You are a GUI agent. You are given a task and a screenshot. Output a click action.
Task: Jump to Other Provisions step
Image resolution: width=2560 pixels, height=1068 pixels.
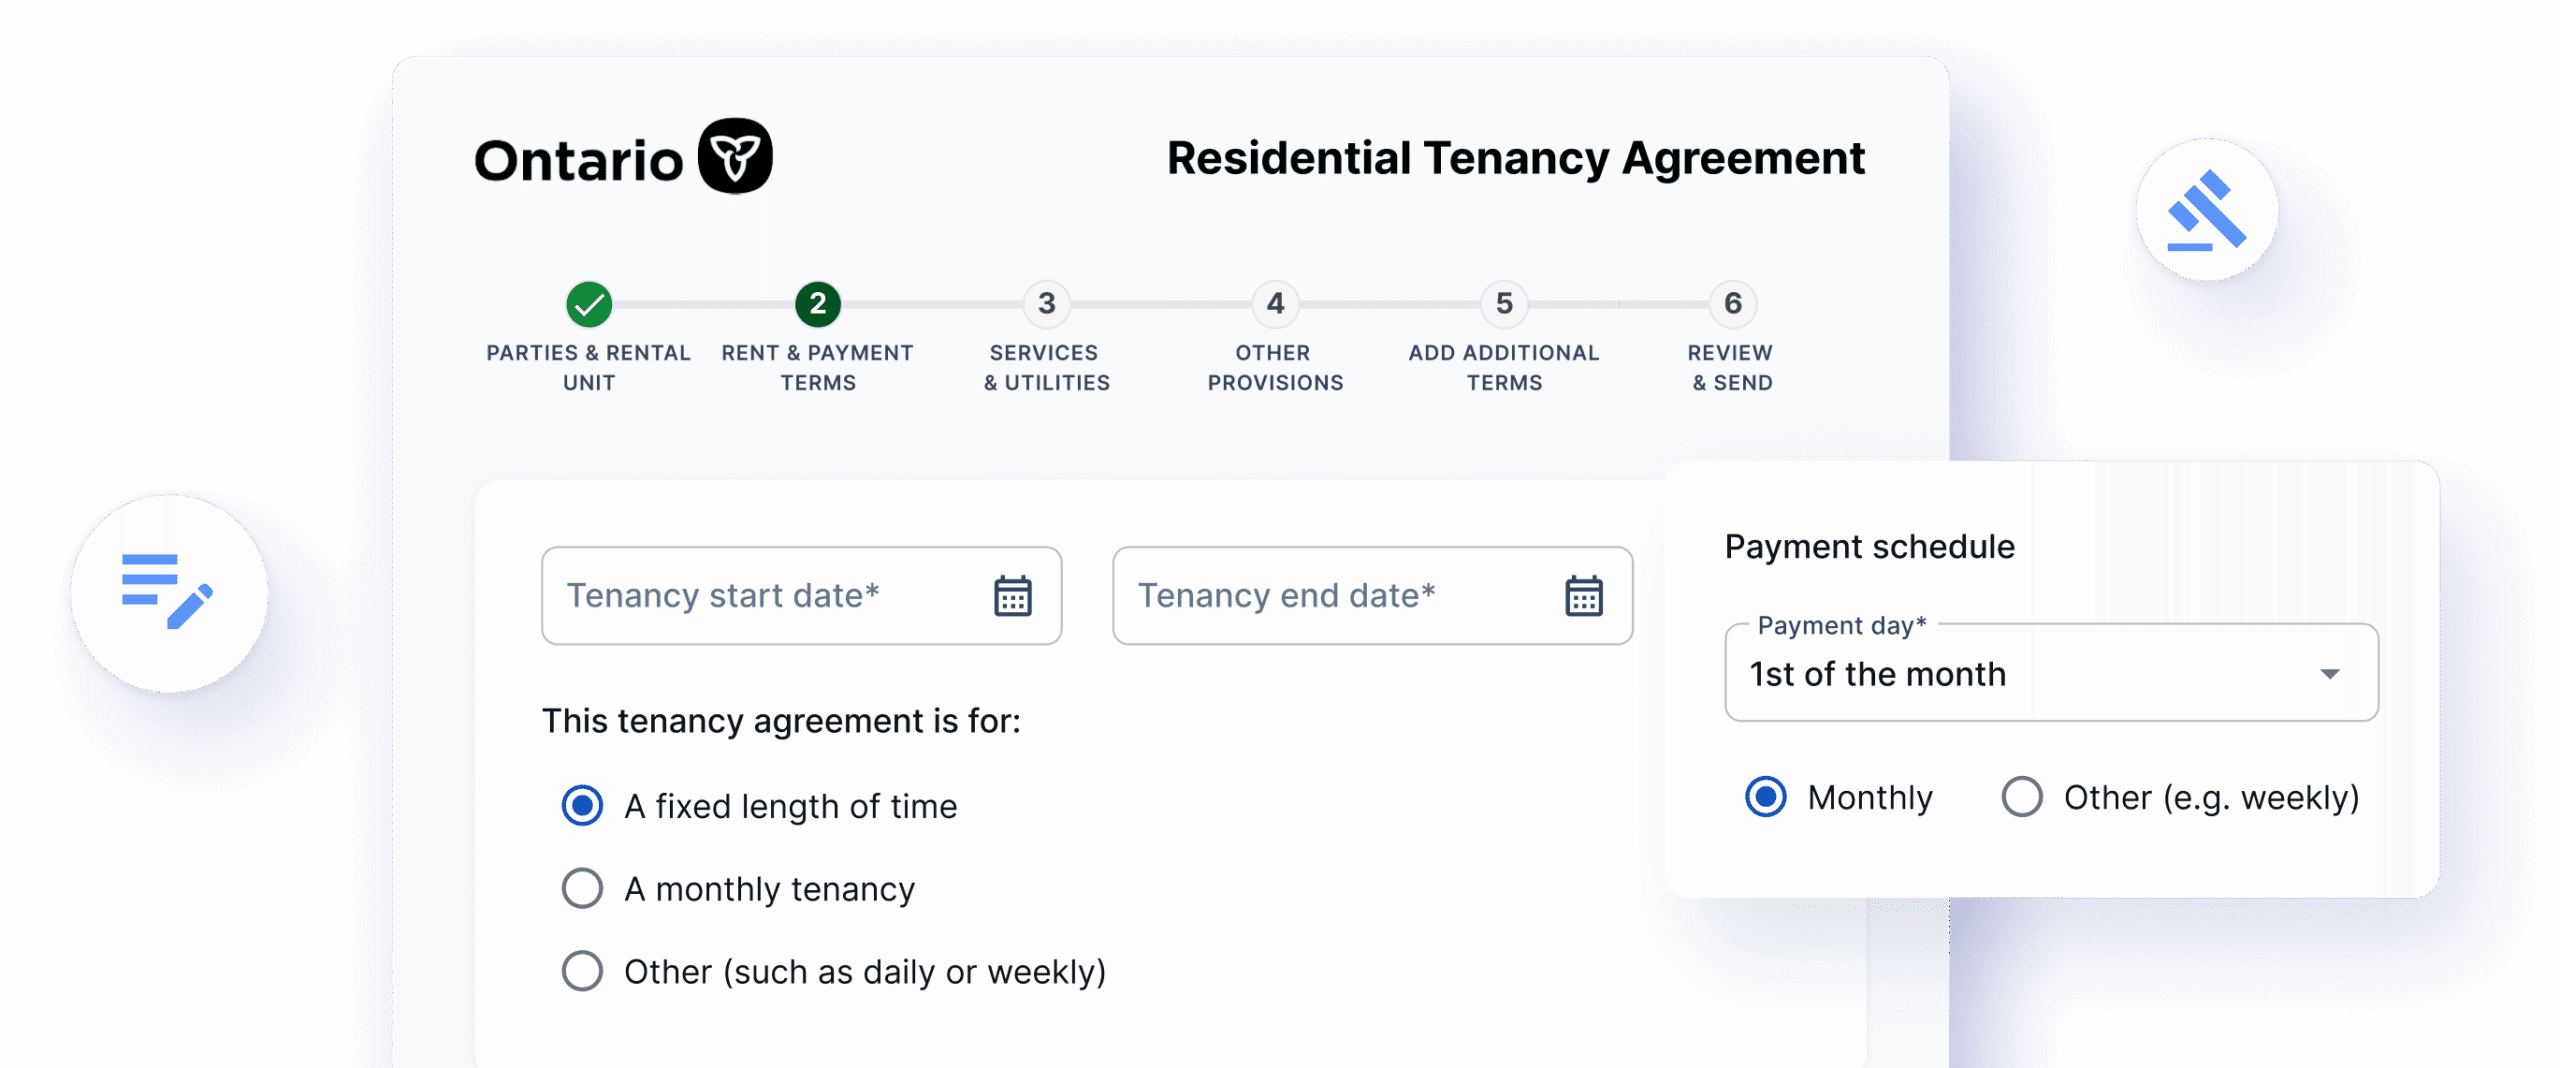(1275, 304)
